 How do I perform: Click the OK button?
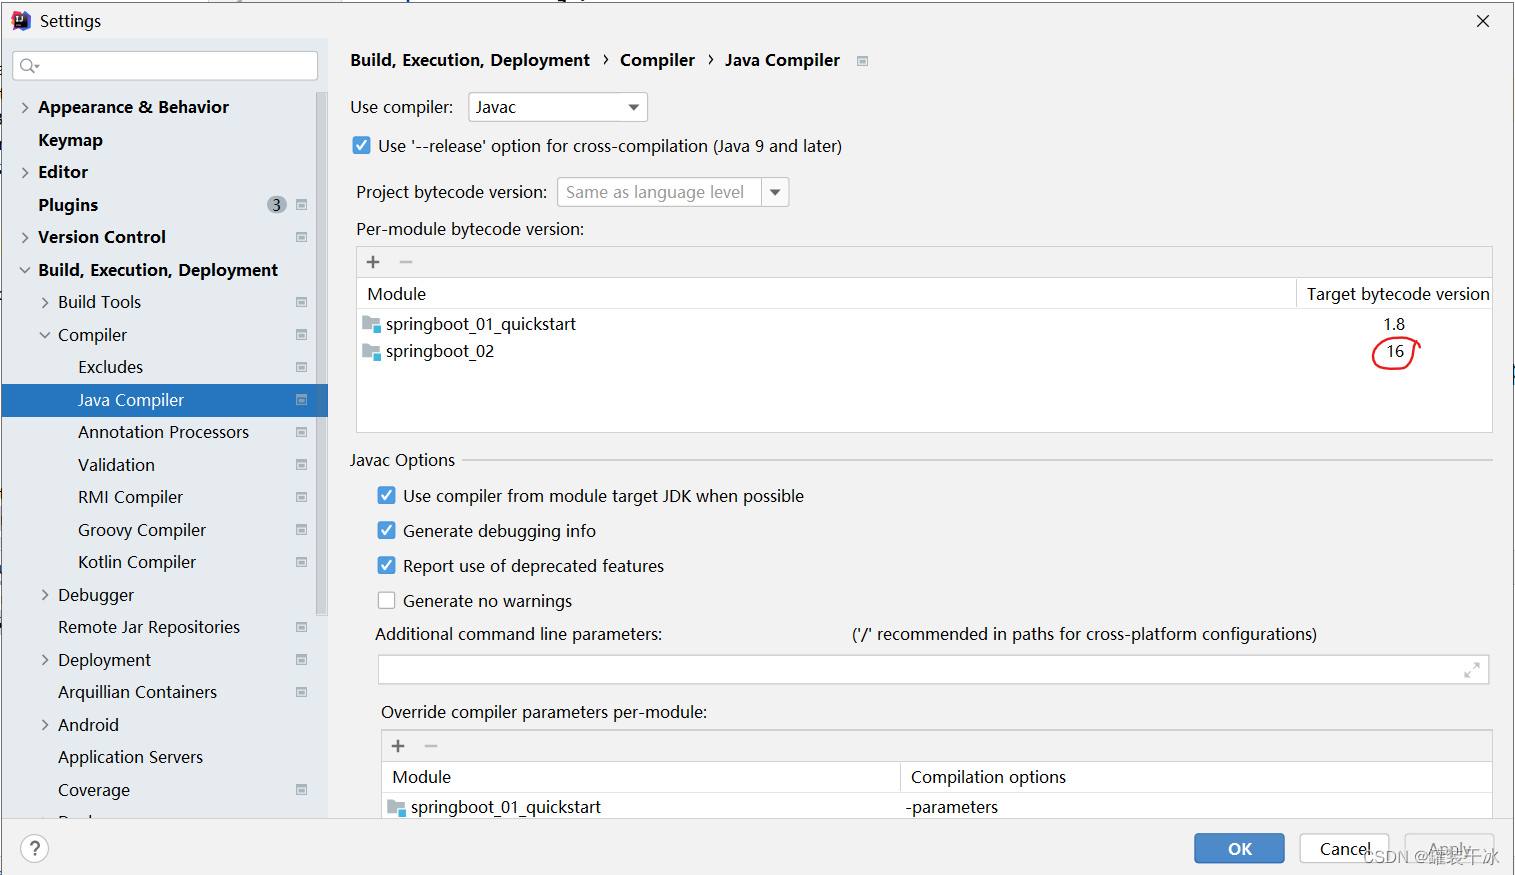1239,848
